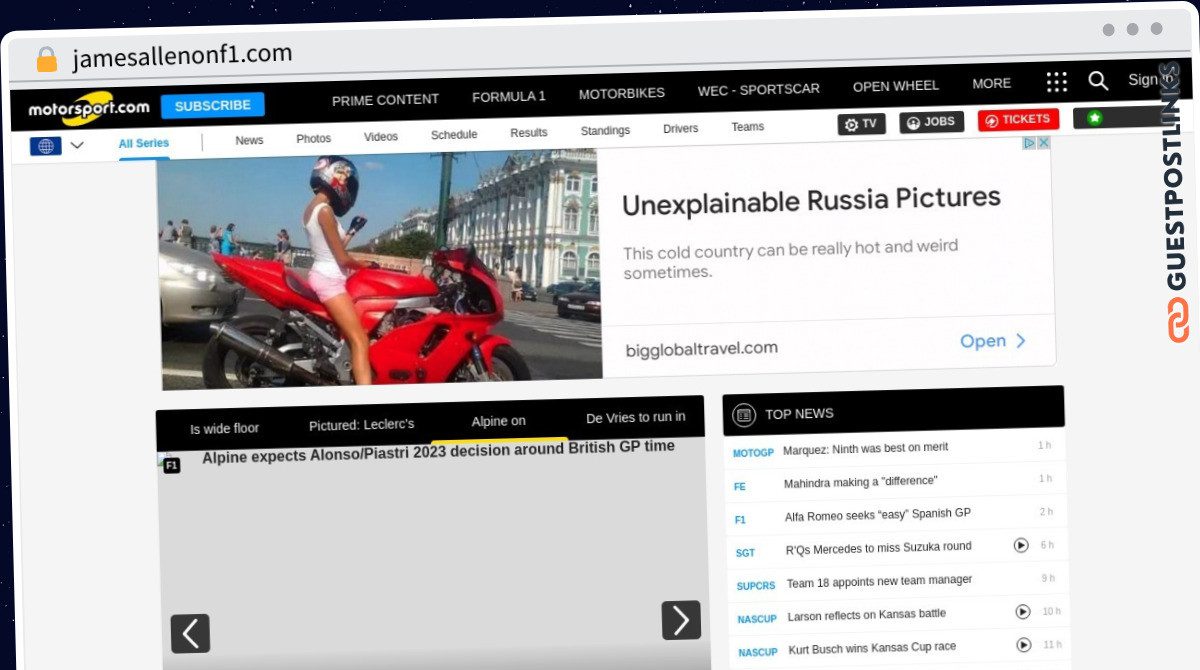
Task: Select 'Alpine on' slider tab
Action: point(498,421)
